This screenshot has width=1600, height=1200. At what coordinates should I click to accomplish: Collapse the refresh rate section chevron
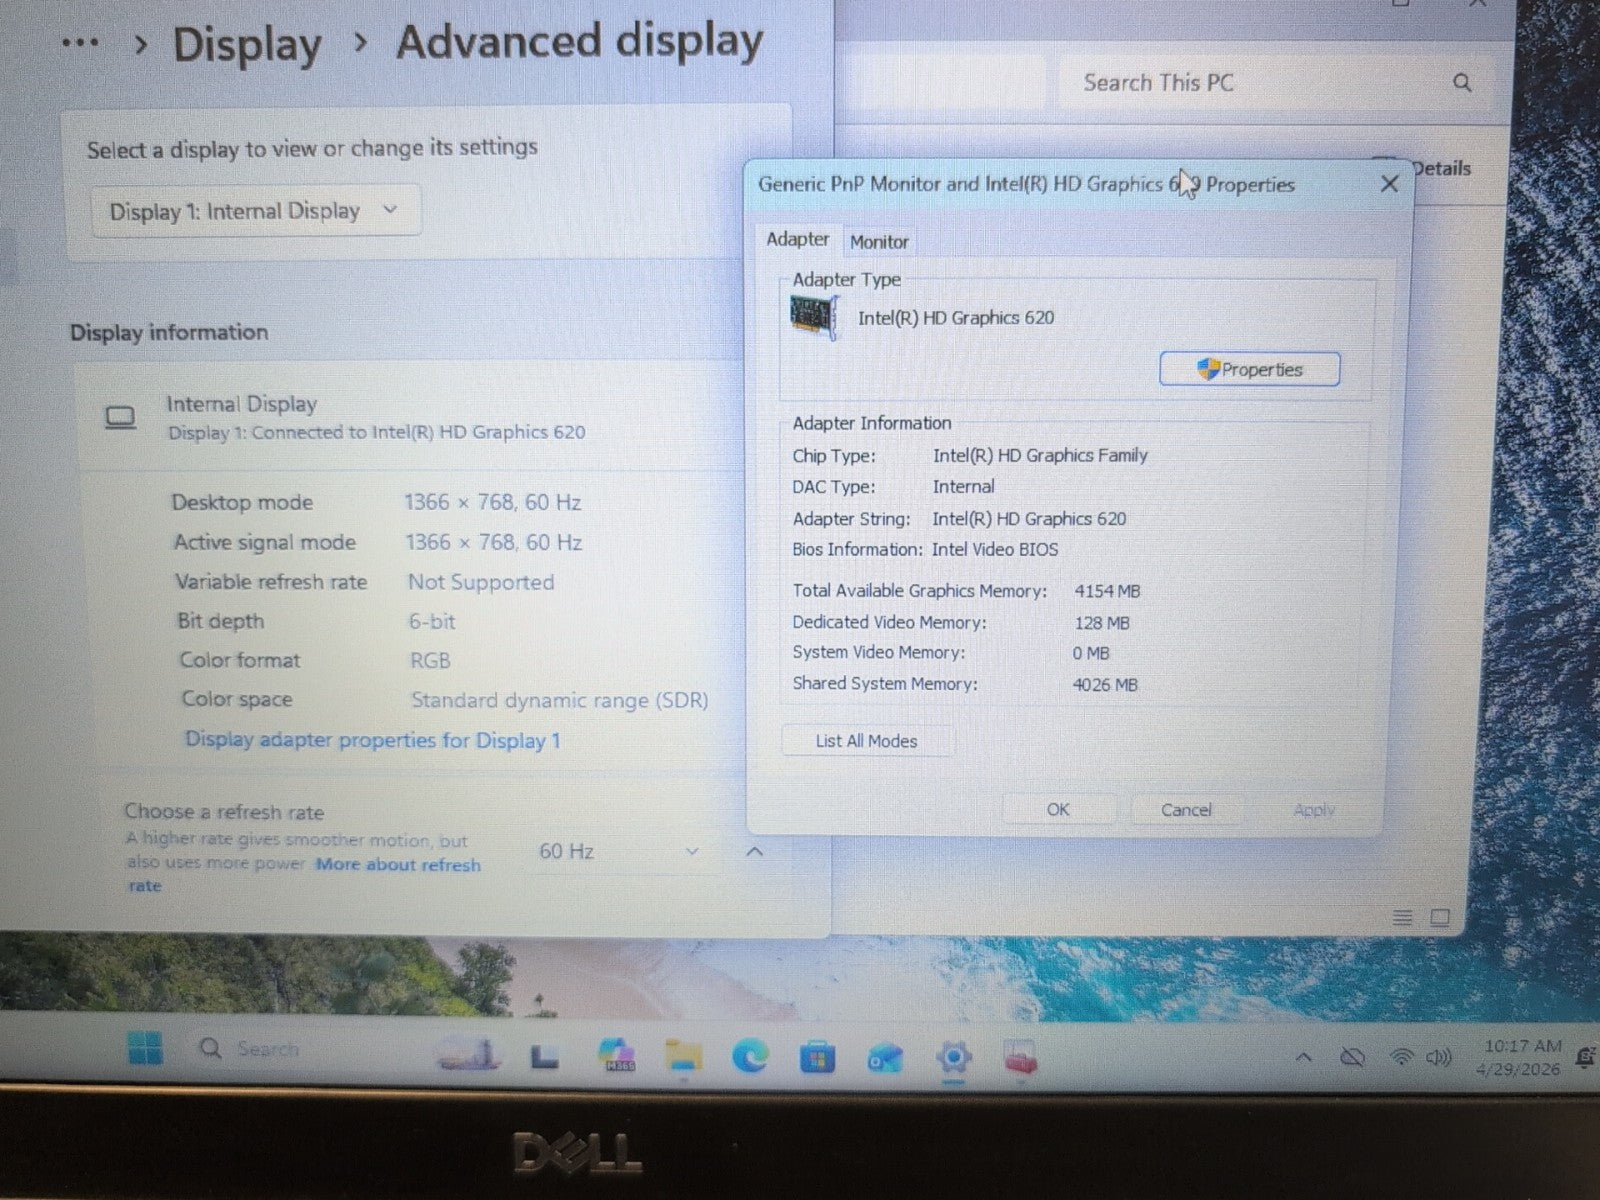(755, 851)
